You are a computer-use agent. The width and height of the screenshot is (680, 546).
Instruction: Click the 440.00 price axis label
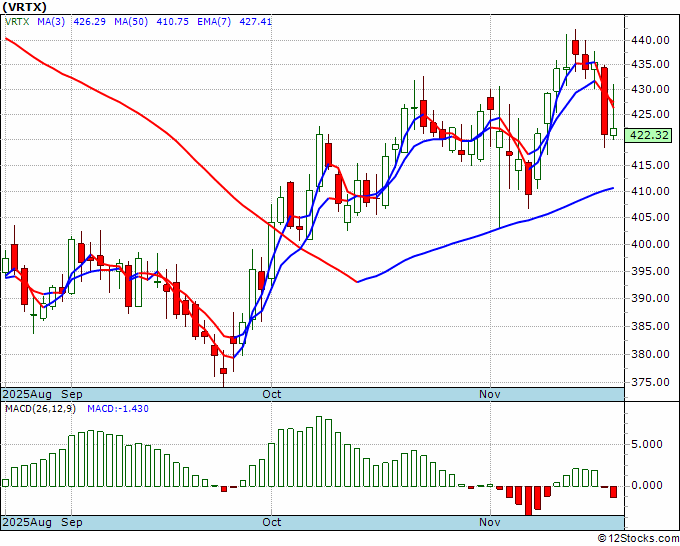[x=649, y=40]
